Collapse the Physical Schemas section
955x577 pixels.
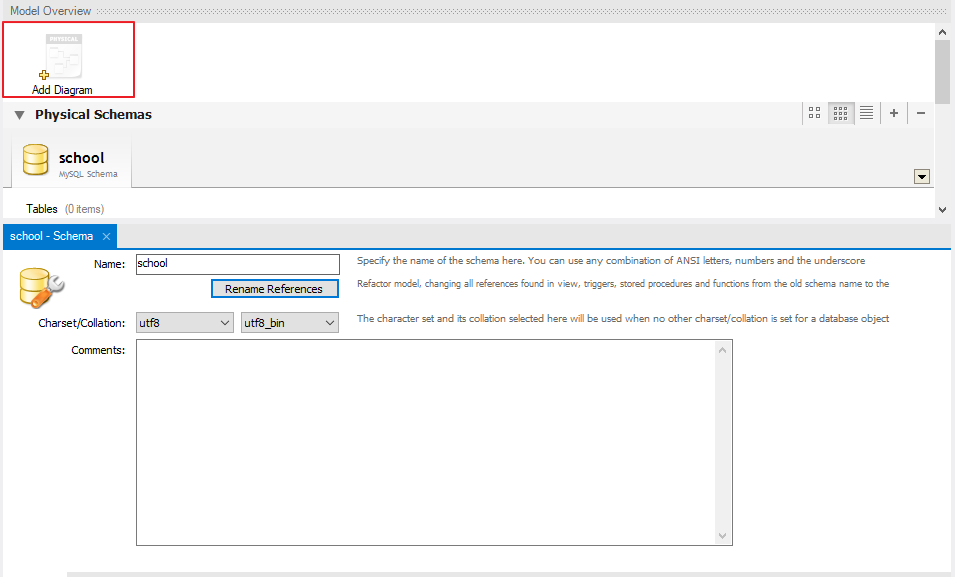click(20, 115)
